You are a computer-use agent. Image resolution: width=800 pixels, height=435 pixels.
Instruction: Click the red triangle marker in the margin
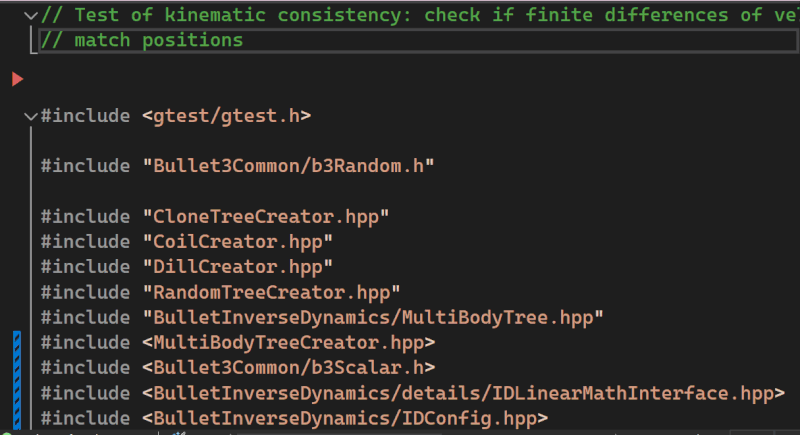(17, 79)
